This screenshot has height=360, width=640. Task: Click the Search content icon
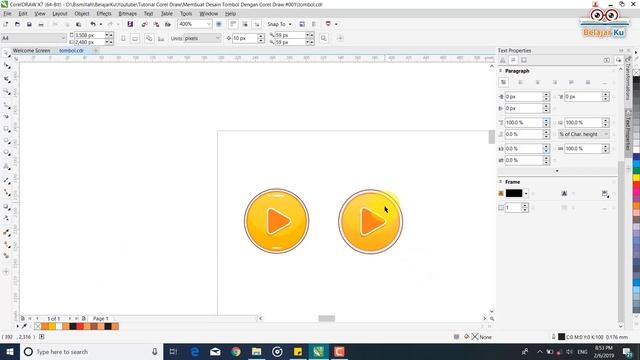pyautogui.click(x=130, y=24)
